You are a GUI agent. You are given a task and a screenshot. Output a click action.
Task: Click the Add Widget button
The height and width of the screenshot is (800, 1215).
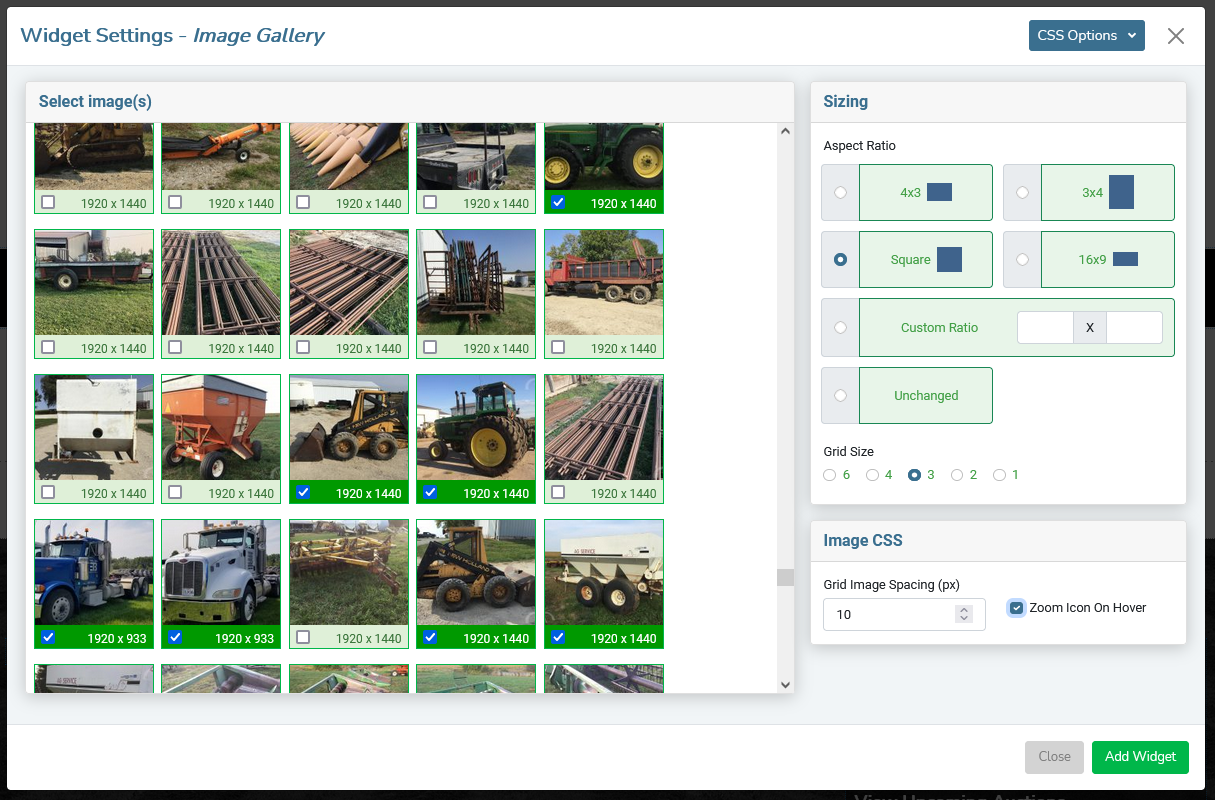[x=1140, y=757]
